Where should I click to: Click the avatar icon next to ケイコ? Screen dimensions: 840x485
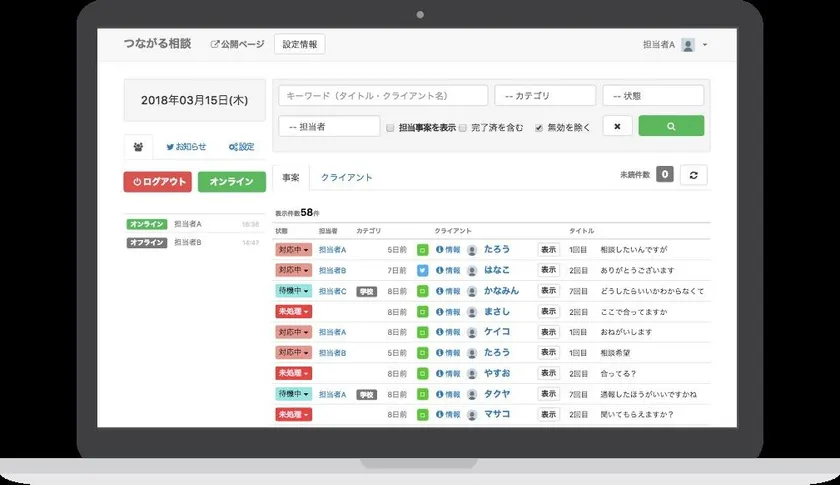point(472,332)
